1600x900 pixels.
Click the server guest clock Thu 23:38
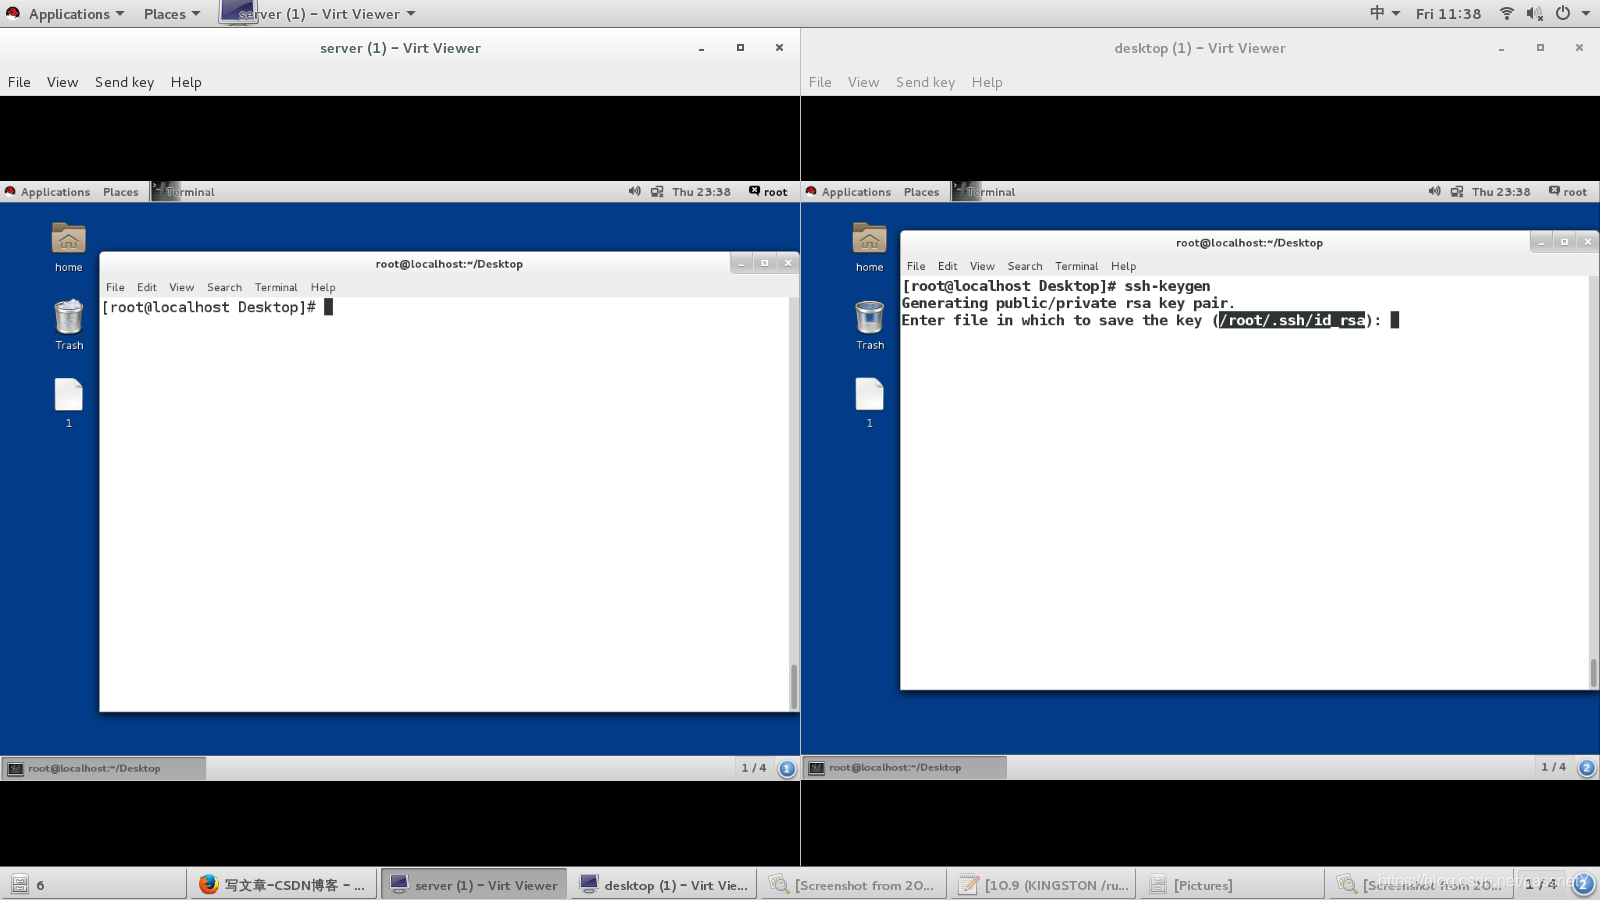point(701,192)
